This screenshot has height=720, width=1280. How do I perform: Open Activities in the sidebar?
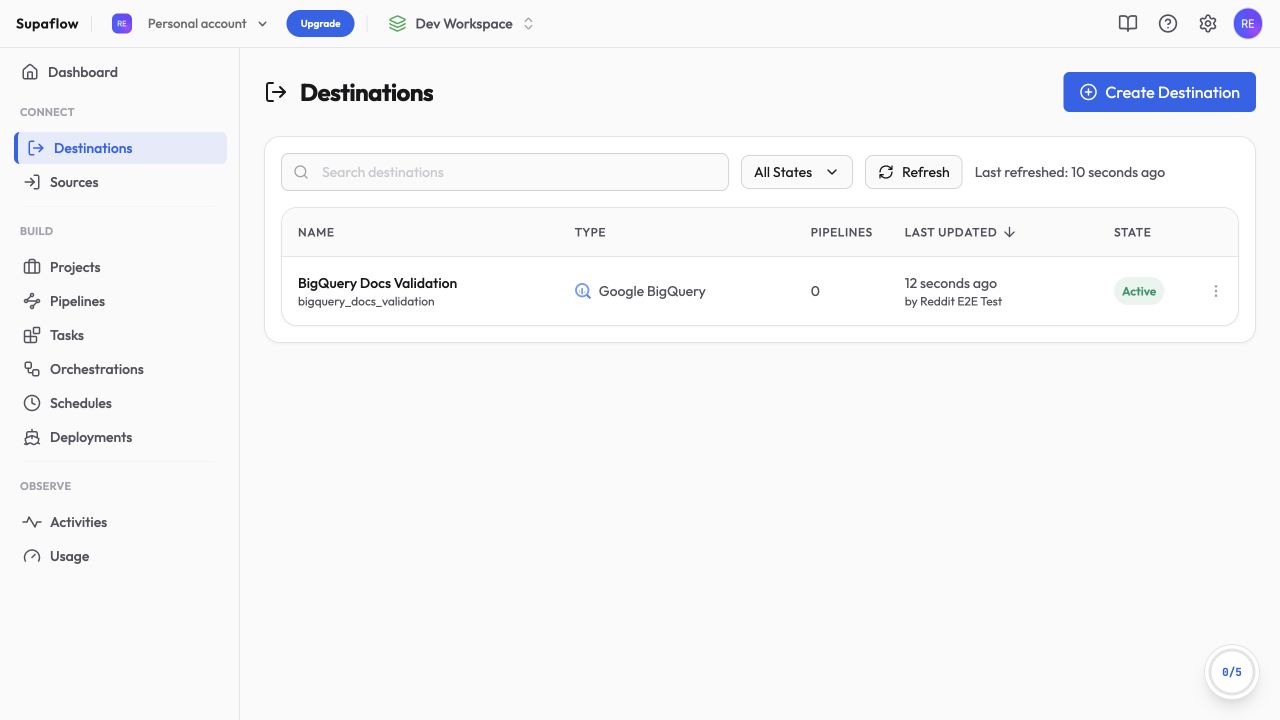coord(121,522)
